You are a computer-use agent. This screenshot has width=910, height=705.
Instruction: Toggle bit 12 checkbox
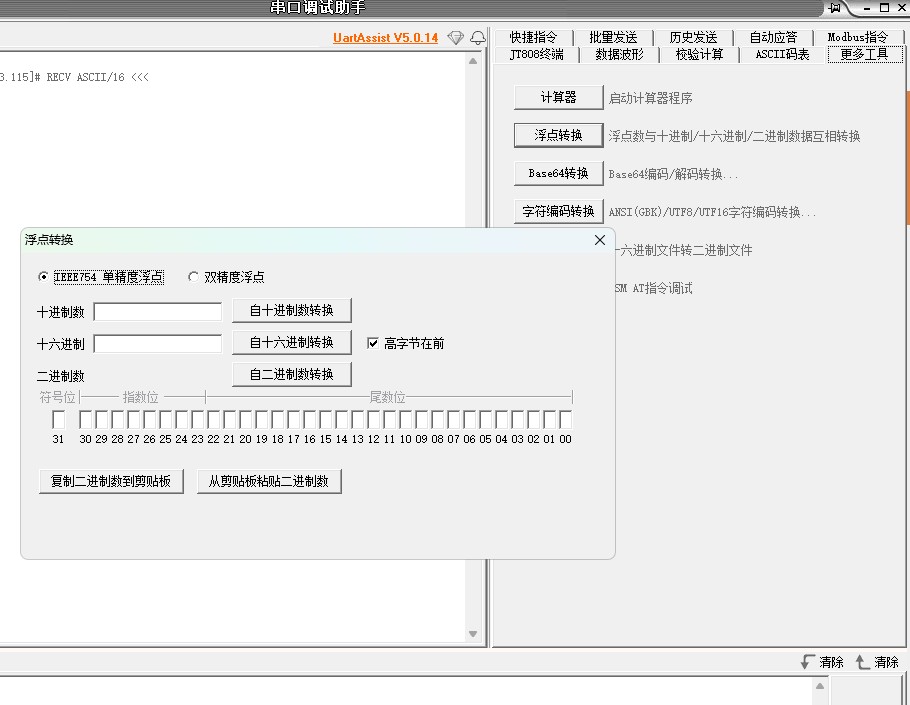pyautogui.click(x=374, y=420)
